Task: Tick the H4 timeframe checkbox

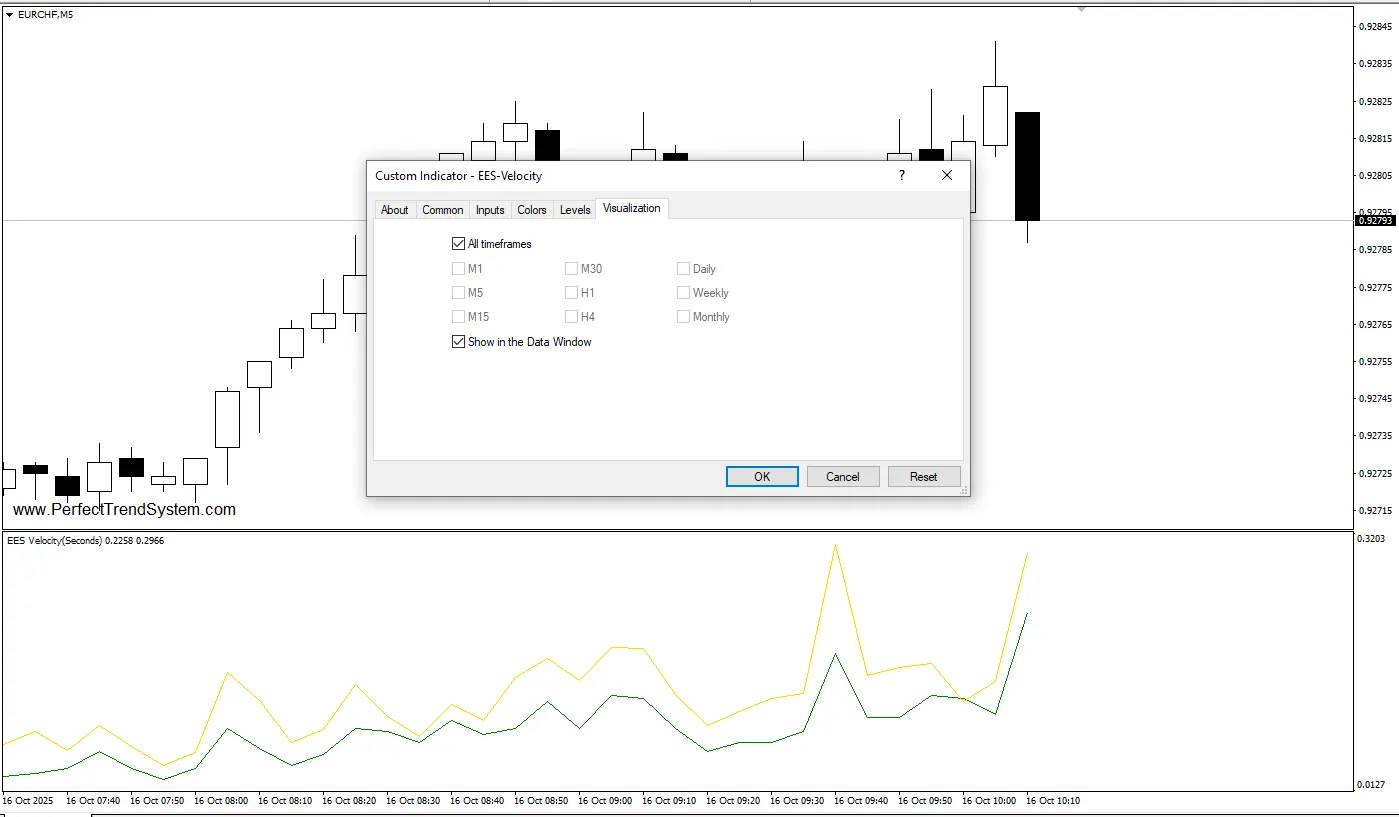Action: [x=571, y=317]
